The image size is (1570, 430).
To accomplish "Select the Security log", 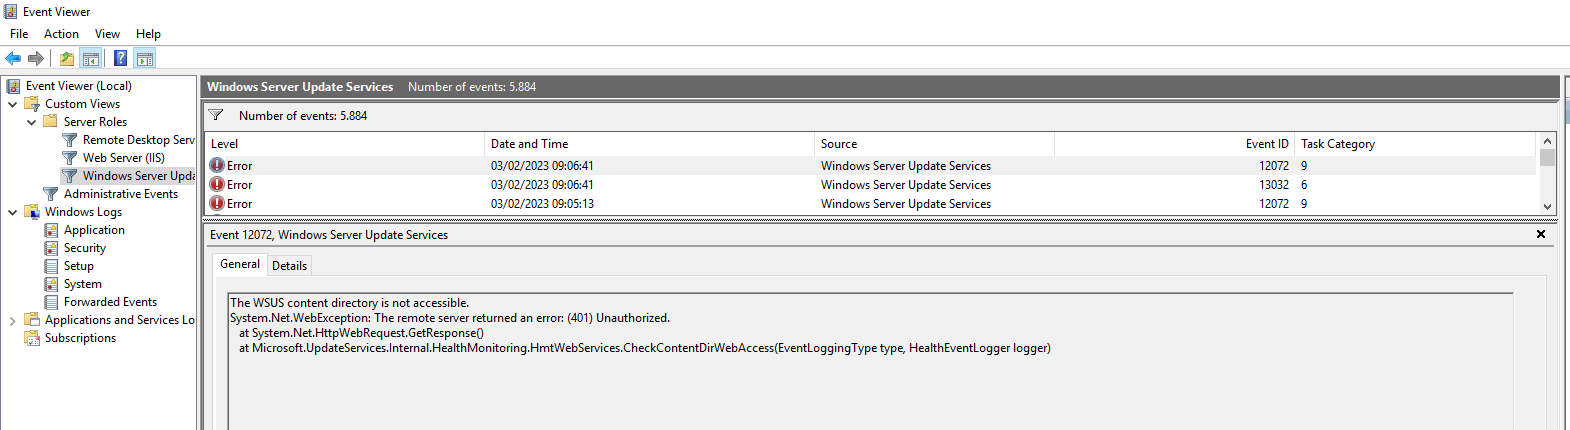I will click(x=85, y=248).
